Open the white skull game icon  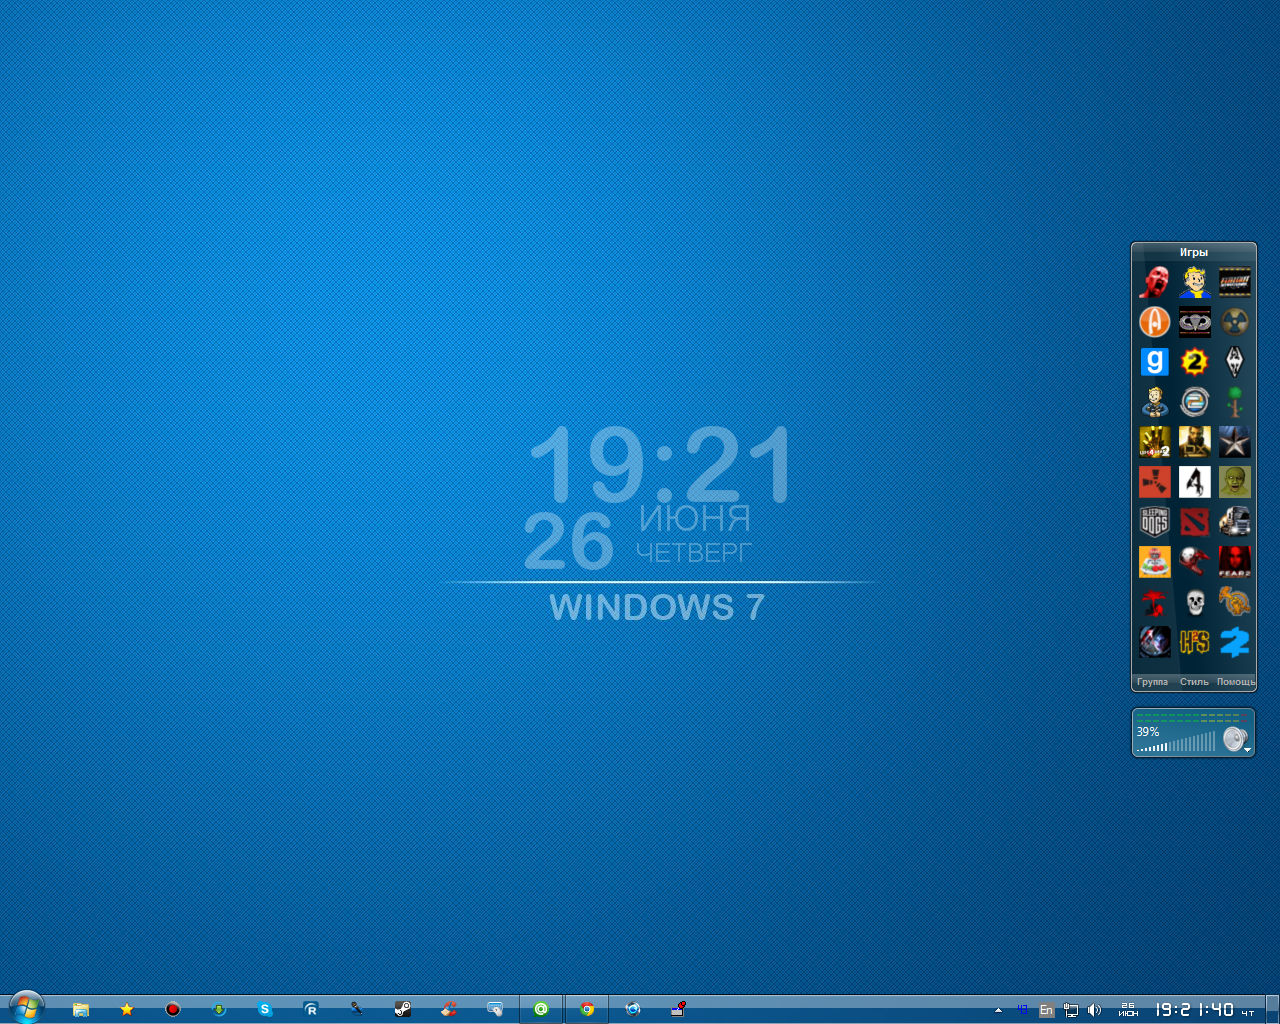1195,602
